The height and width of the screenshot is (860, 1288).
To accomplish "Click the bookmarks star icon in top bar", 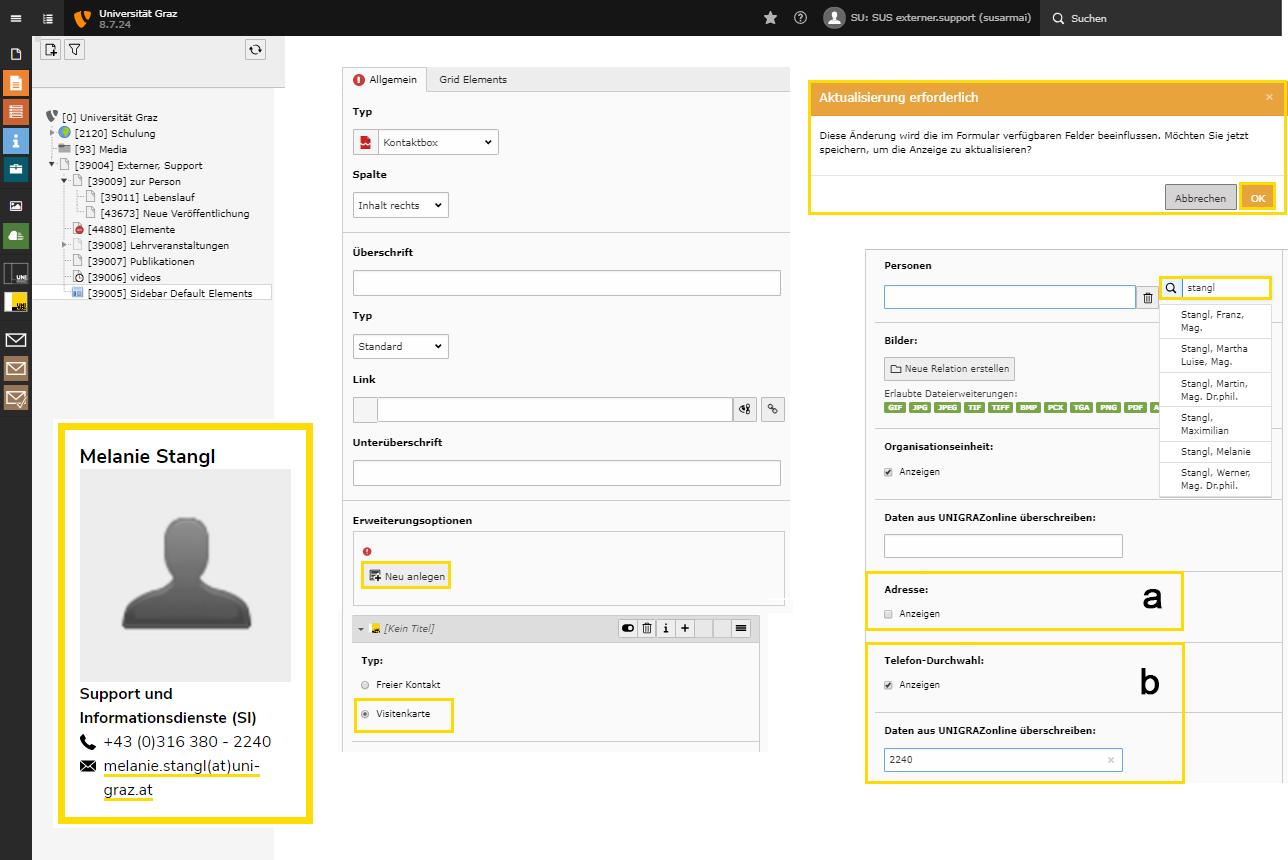I will coord(770,18).
